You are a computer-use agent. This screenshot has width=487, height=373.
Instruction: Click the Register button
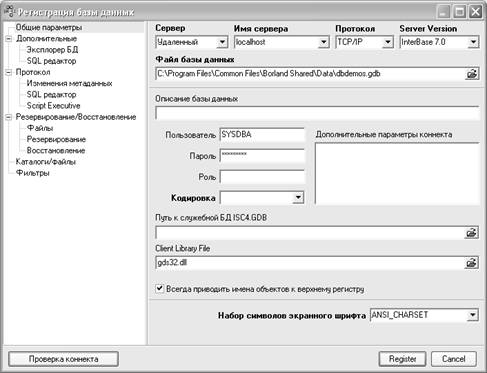(x=402, y=359)
